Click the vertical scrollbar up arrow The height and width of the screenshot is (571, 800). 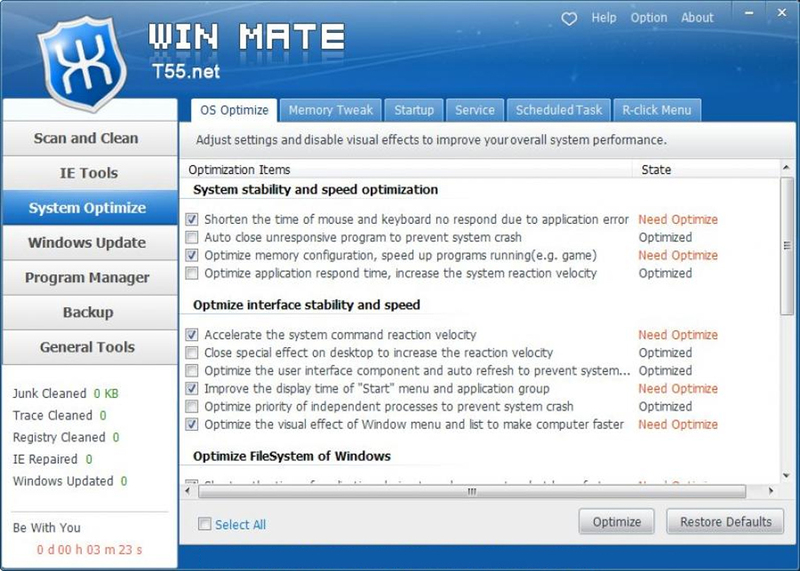tap(787, 170)
